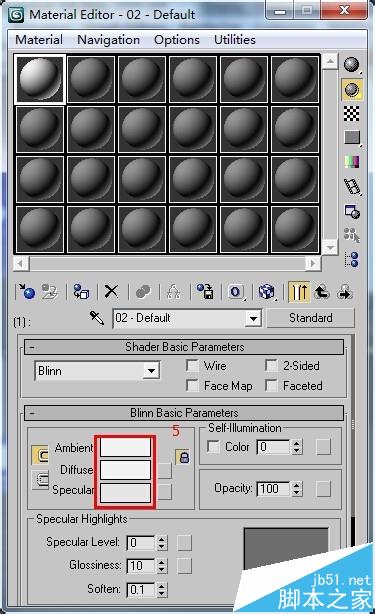The image size is (375, 614).
Task: Click the Put Material to Scene icon
Action: (x=50, y=292)
